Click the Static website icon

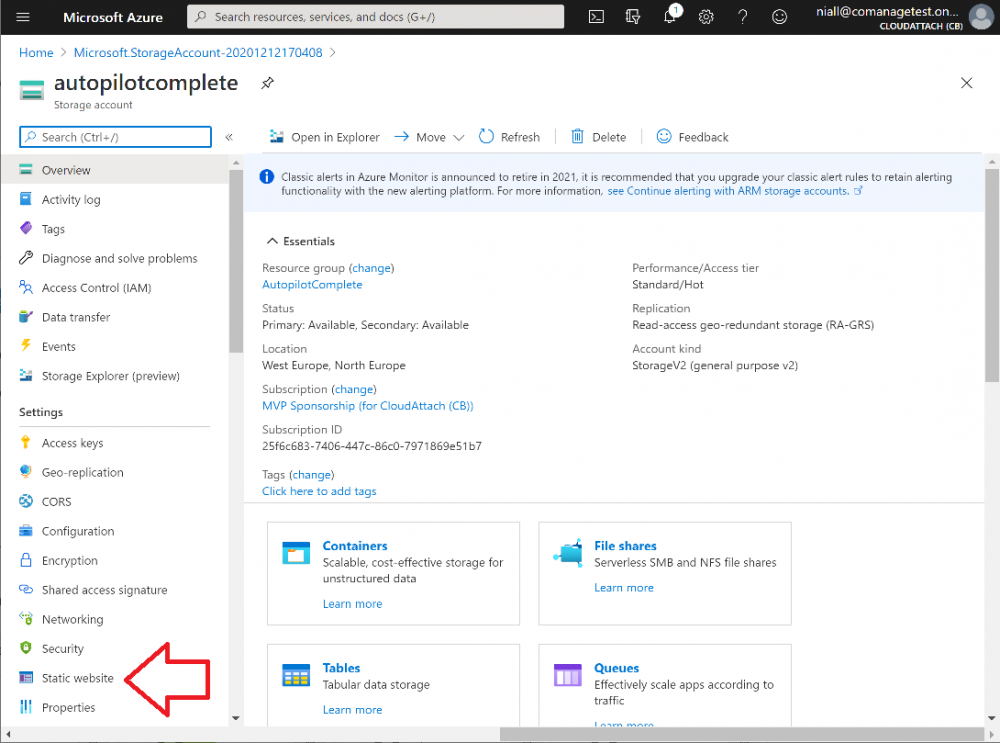tap(26, 677)
